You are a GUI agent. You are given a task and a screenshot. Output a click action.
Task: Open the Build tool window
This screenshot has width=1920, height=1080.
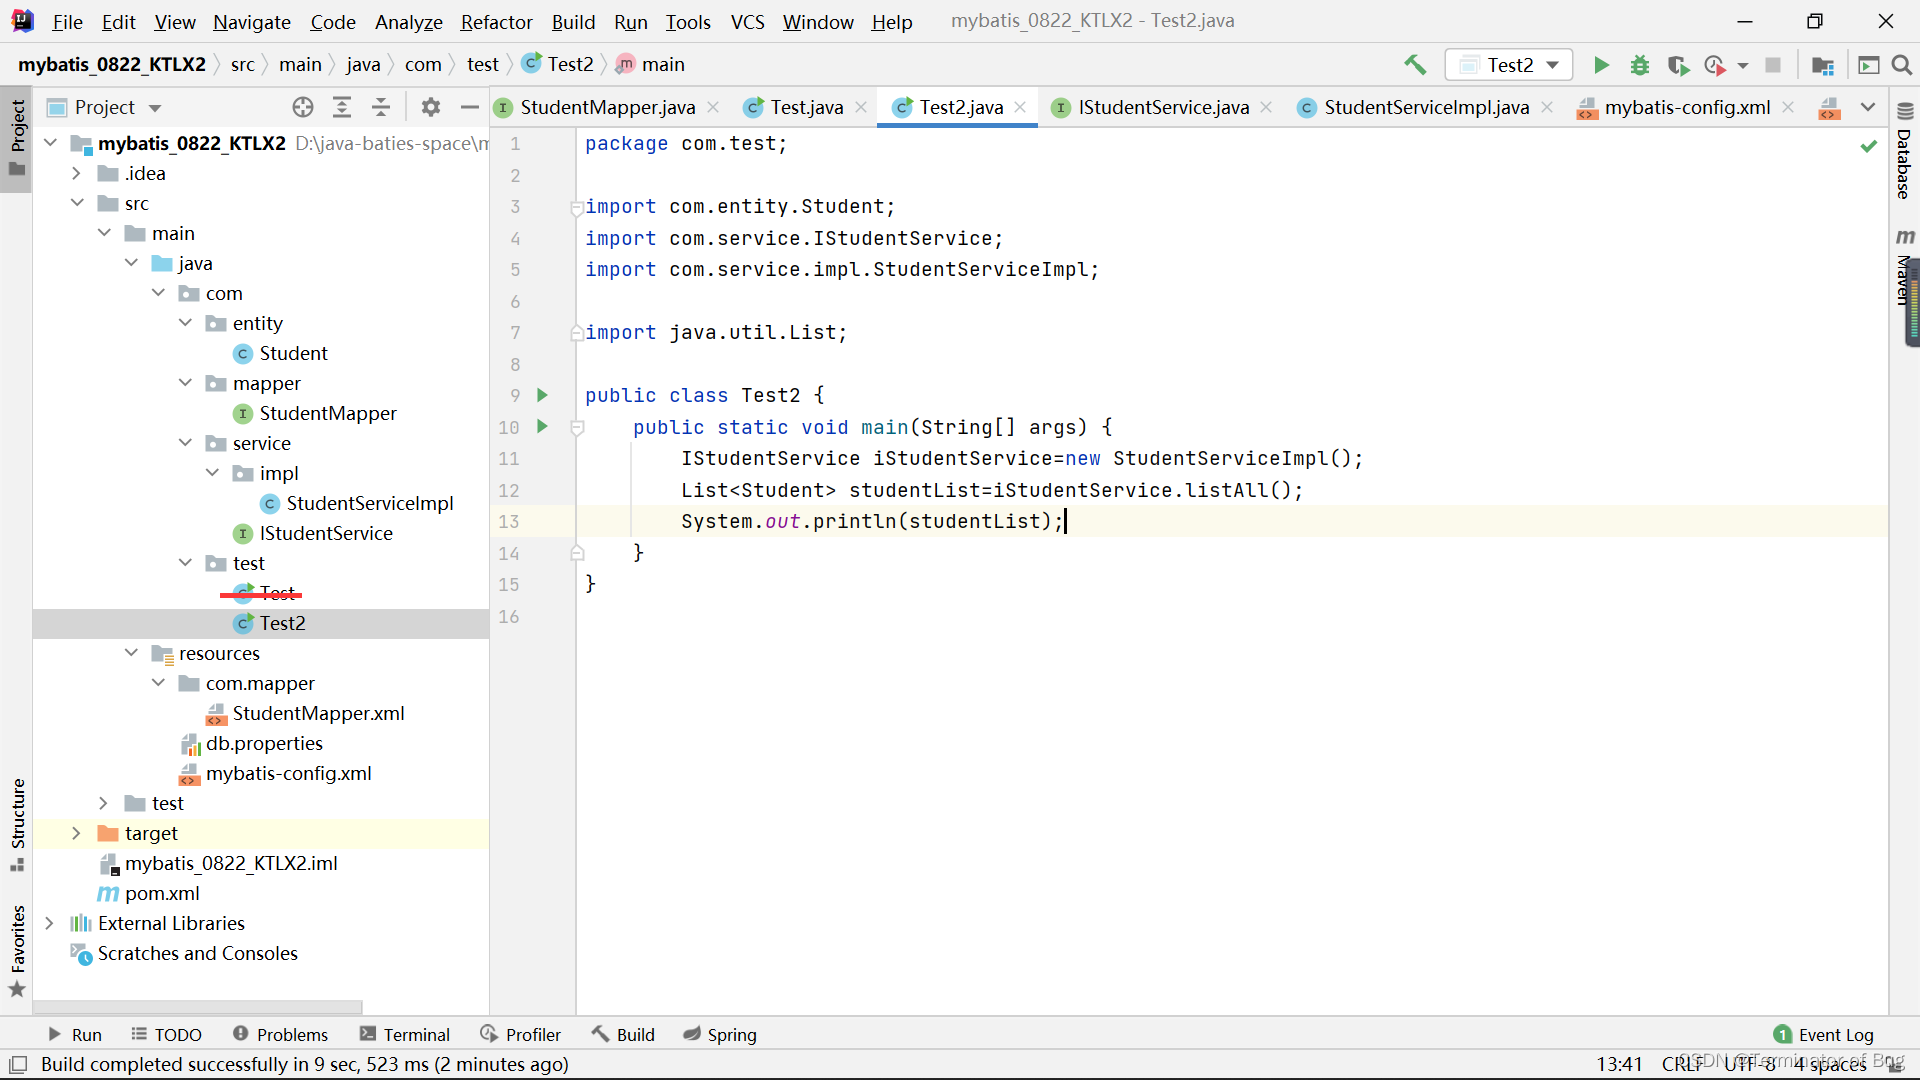click(623, 1035)
